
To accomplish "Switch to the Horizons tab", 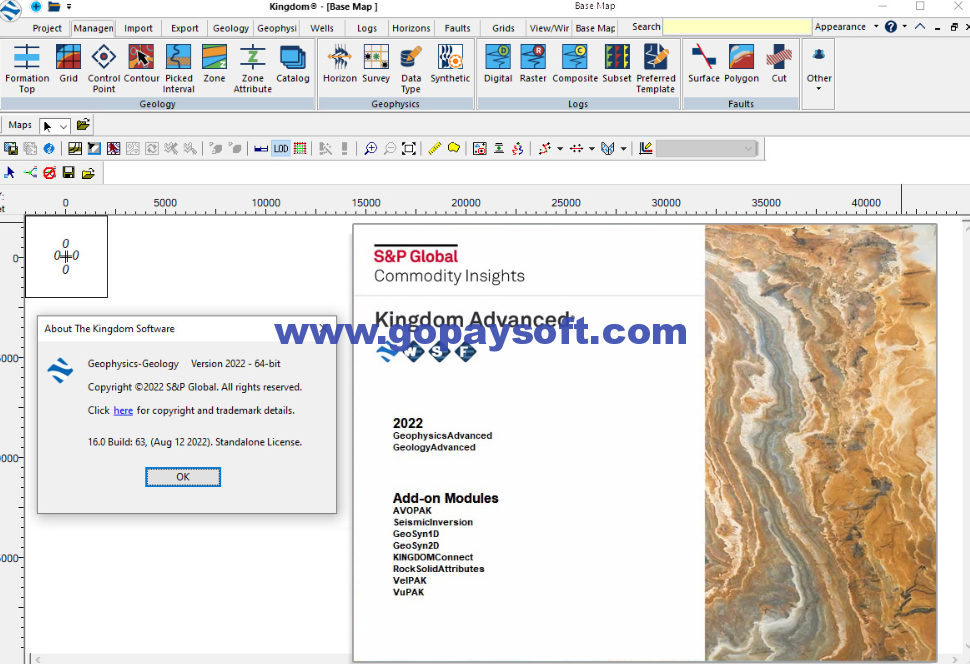I will click(411, 28).
